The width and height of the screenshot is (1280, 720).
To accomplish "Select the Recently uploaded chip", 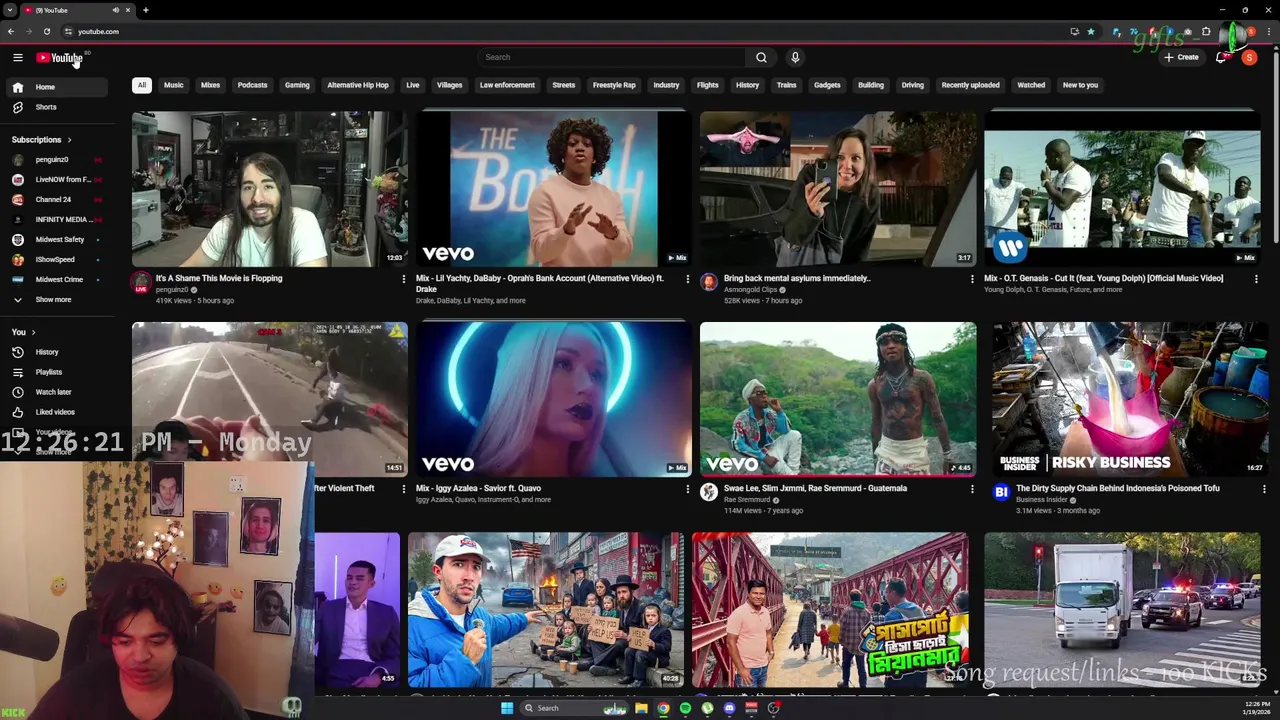I will (x=970, y=85).
